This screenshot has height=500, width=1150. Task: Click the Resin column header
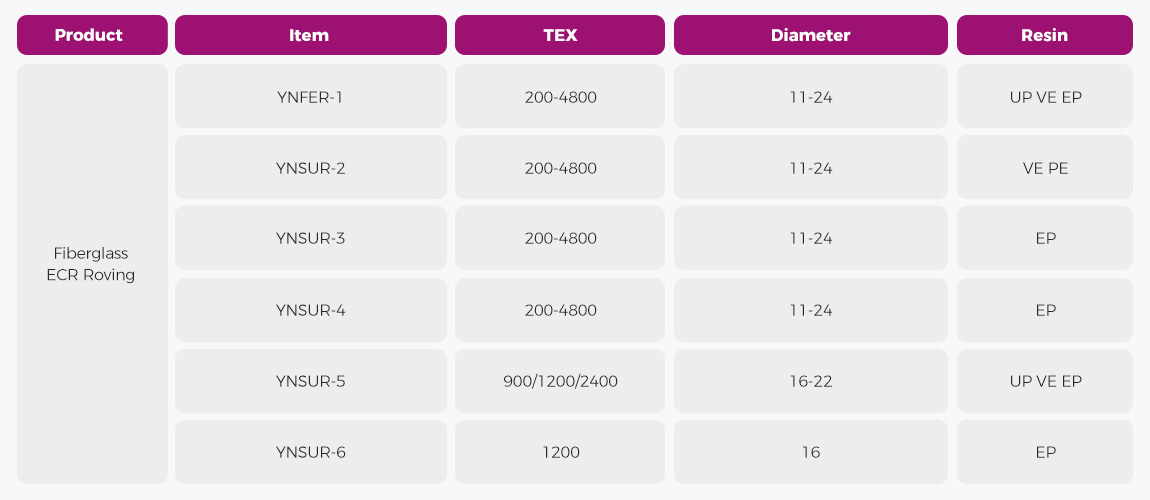click(1044, 35)
